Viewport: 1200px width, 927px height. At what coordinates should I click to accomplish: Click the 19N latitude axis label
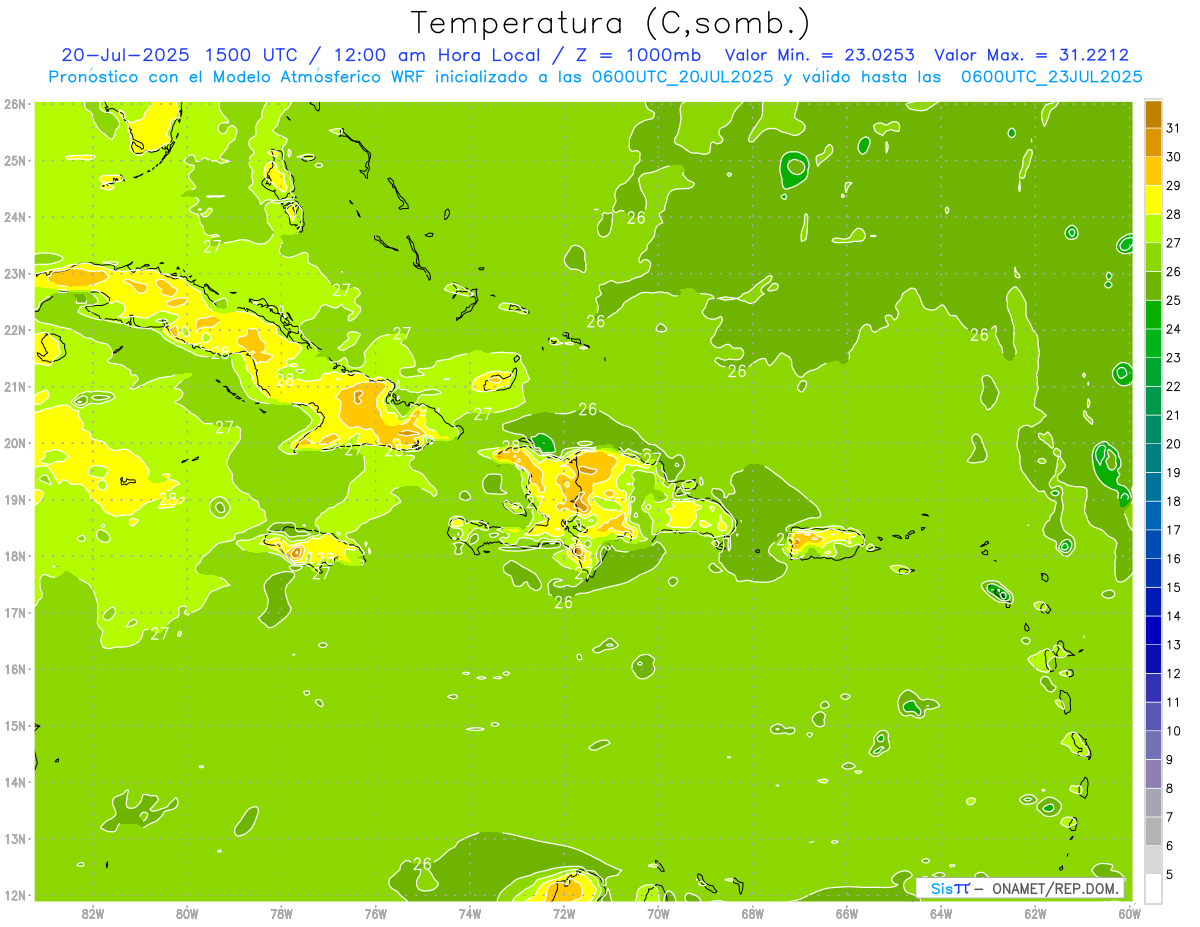[x=15, y=500]
